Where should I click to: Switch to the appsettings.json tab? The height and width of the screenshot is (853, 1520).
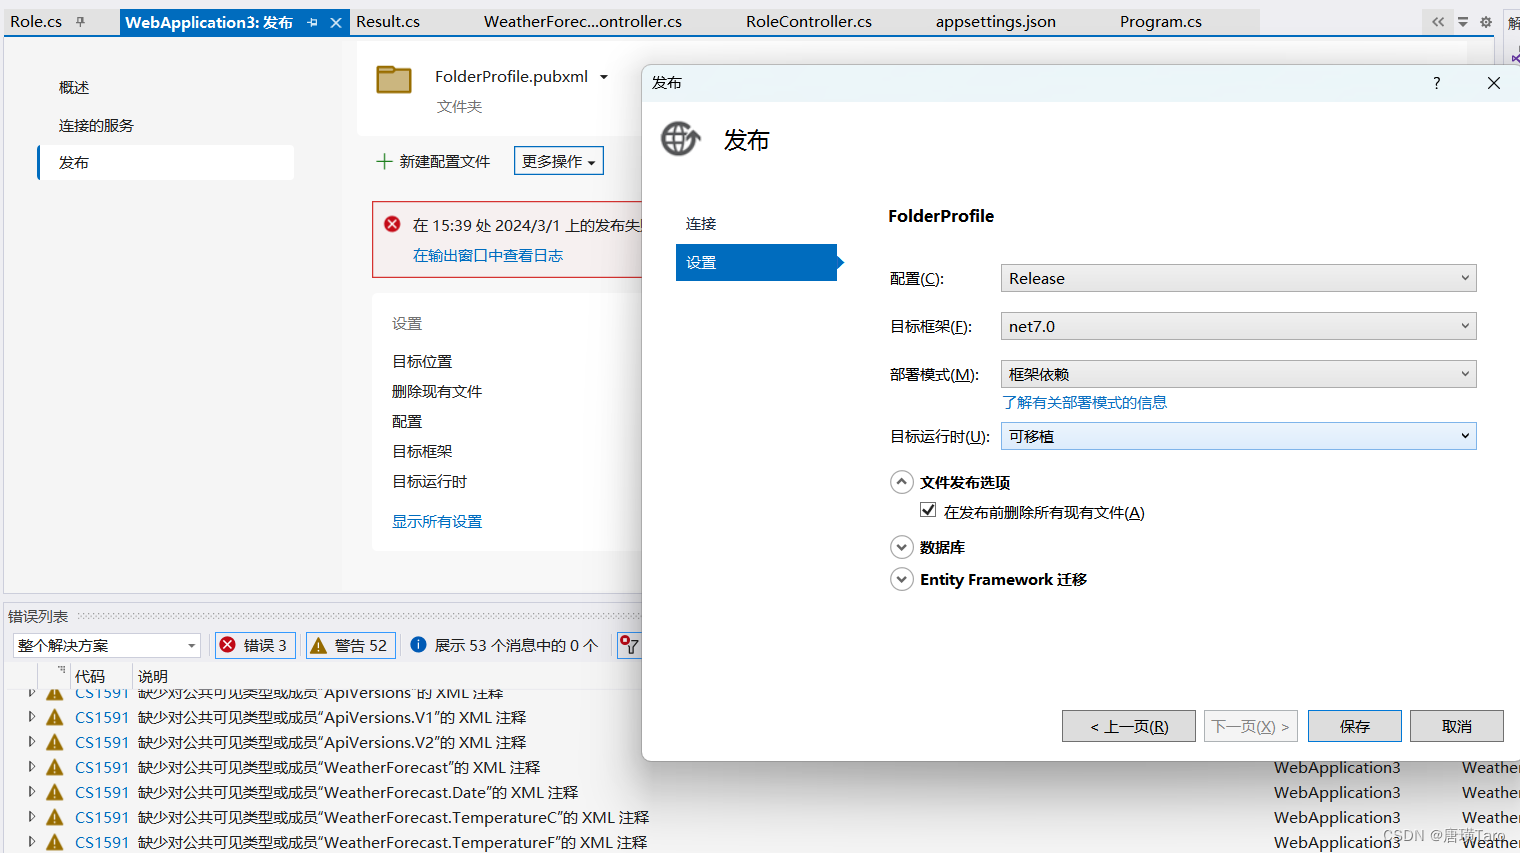click(x=995, y=20)
